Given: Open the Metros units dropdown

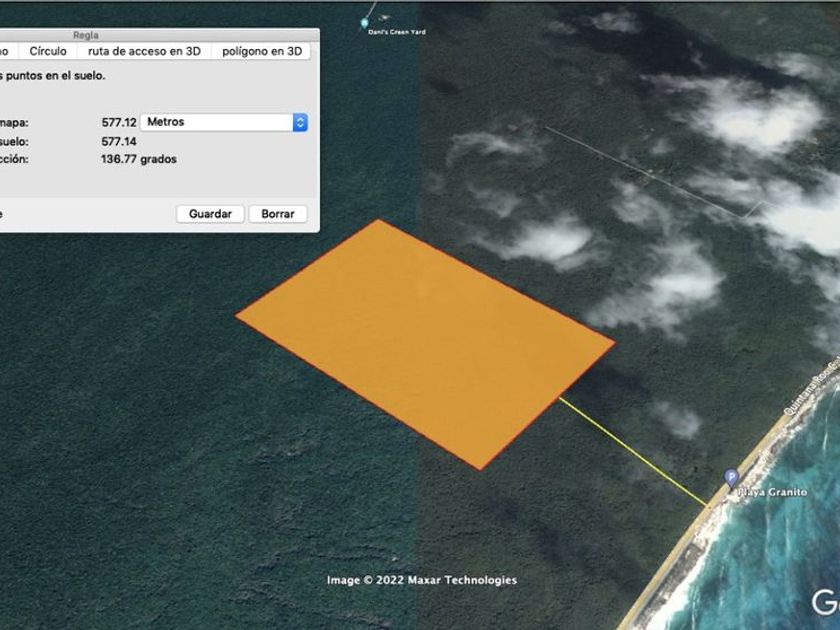Looking at the screenshot, I should pos(222,122).
